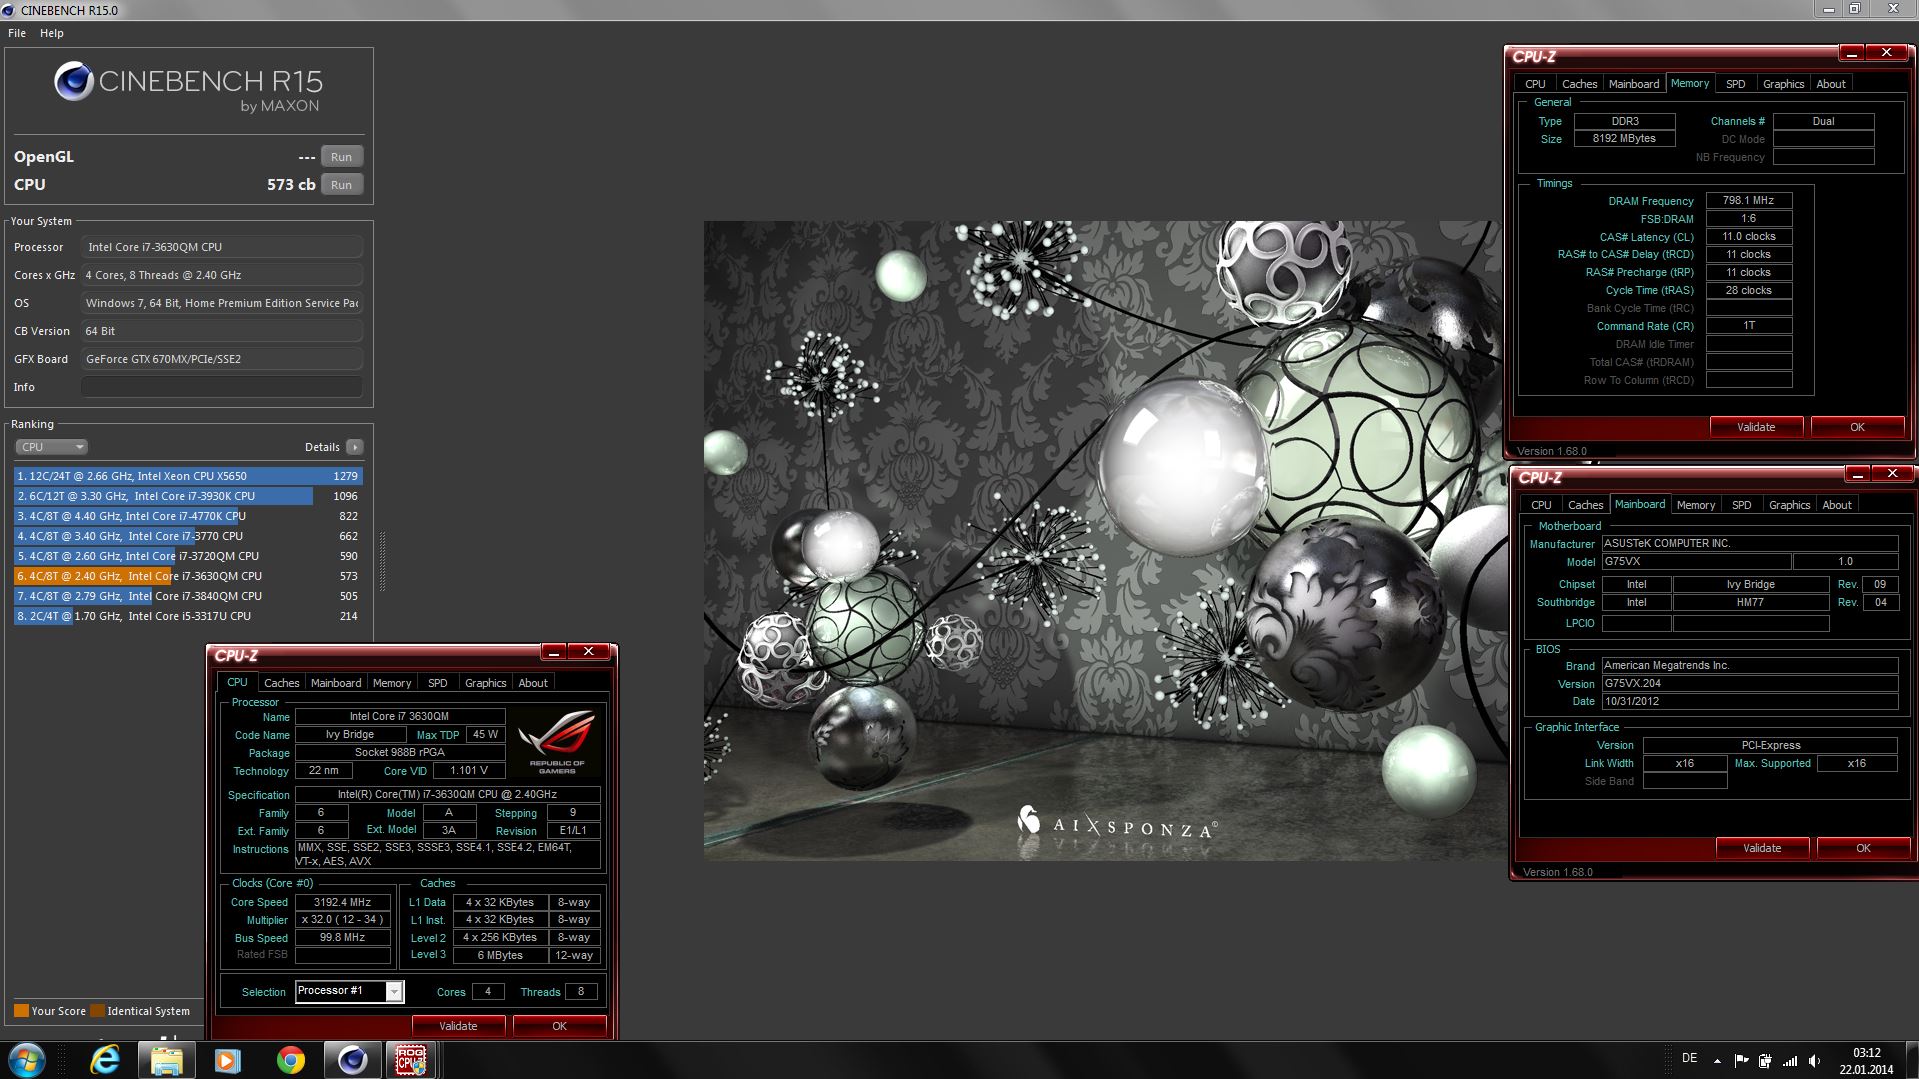This screenshot has width=1919, height=1079.
Task: Click OK in the Memory CPU-Z window
Action: (x=1857, y=427)
